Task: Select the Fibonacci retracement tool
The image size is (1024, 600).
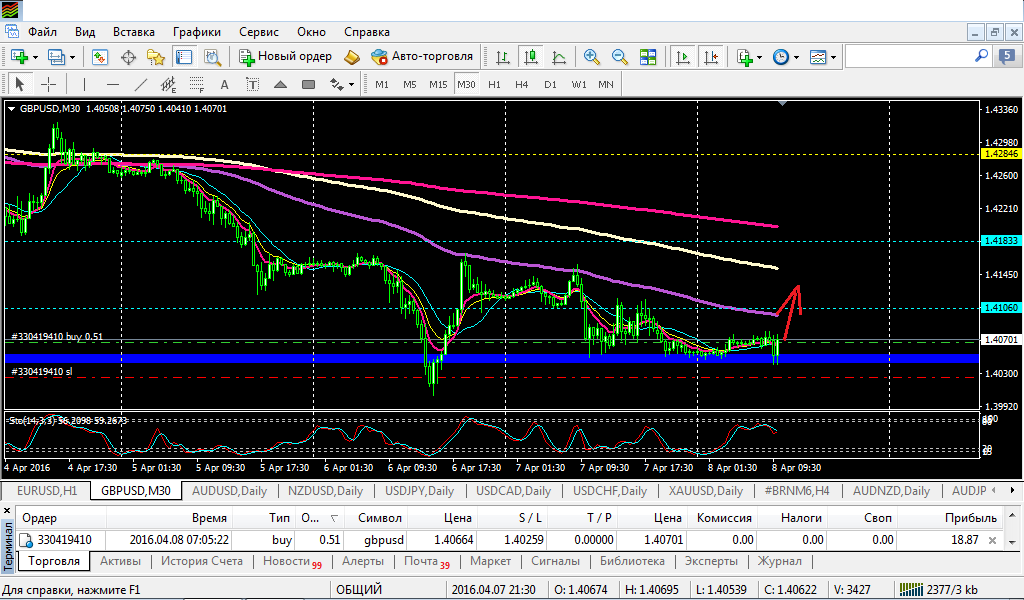Action: 197,84
